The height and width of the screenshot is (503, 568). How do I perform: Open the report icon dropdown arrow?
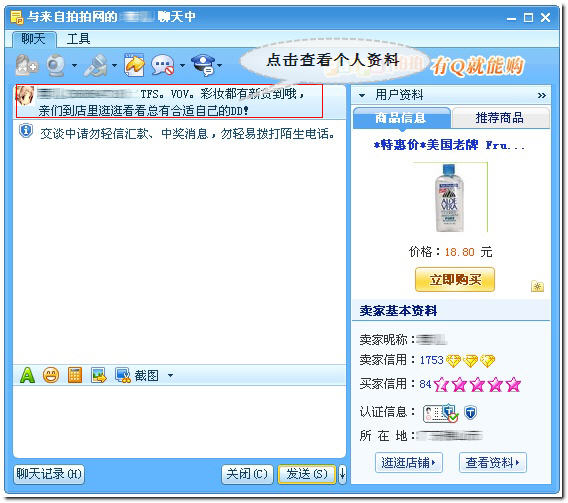click(x=220, y=66)
